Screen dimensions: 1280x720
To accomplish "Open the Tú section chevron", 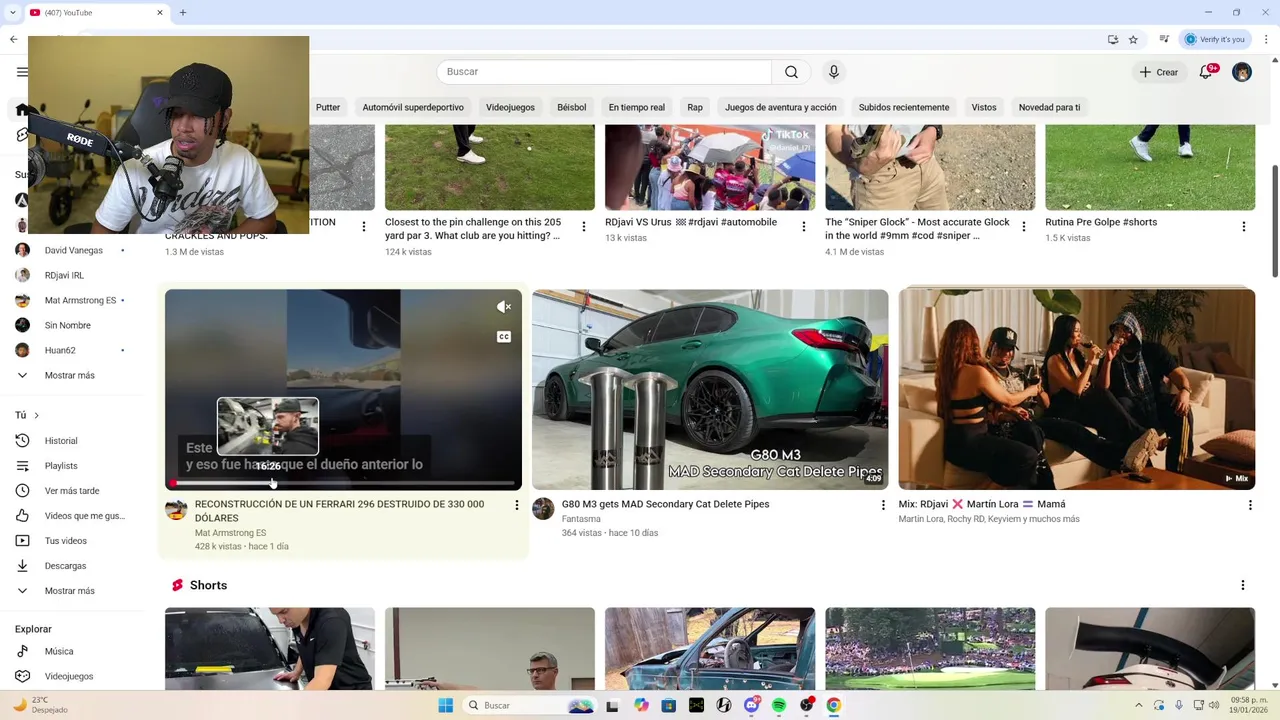I will (x=36, y=415).
